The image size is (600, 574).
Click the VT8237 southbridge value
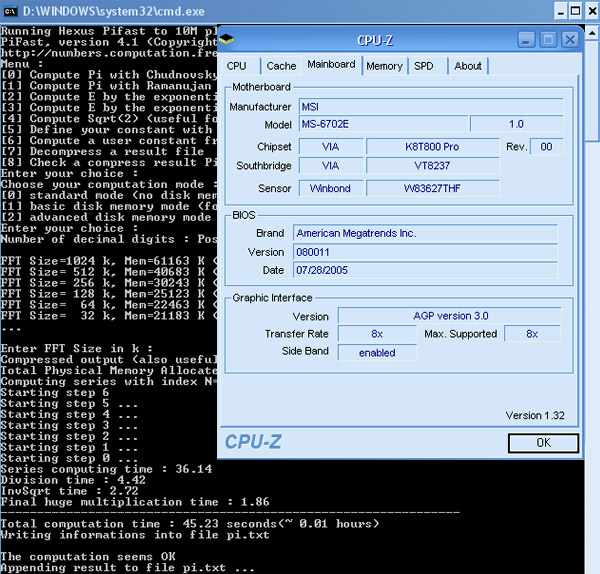[433, 166]
